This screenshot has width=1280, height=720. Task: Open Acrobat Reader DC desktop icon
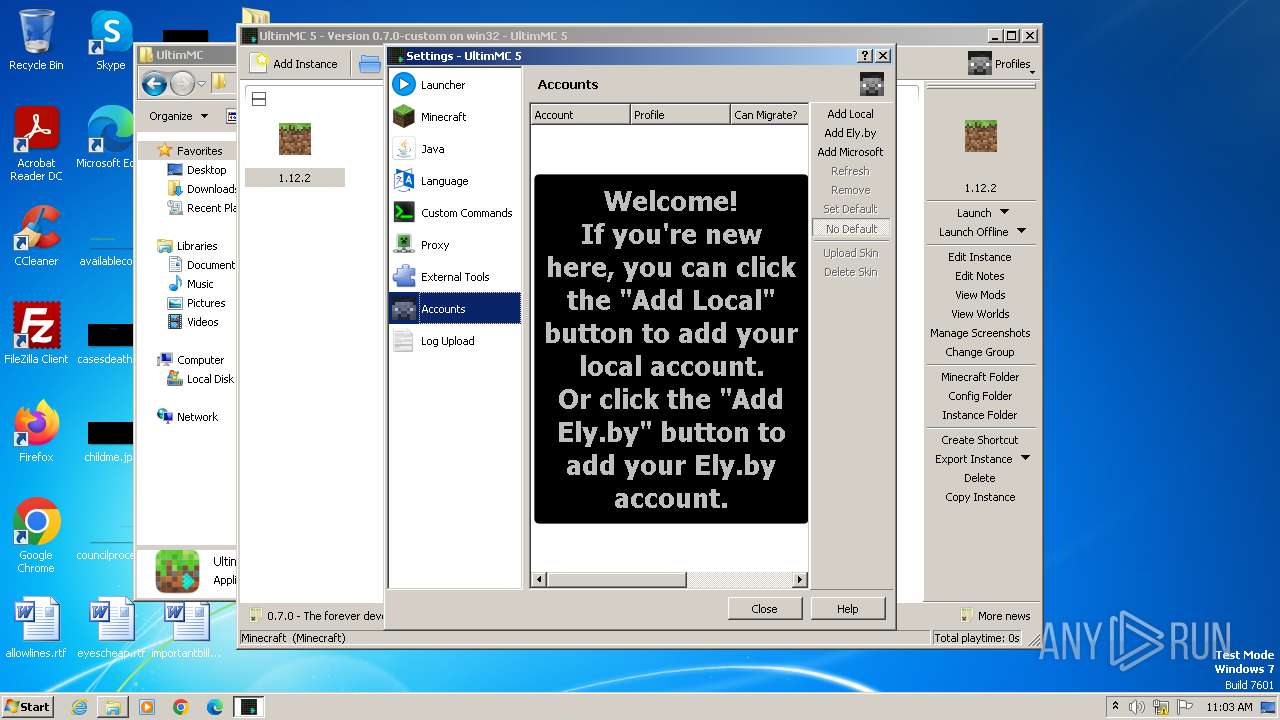pyautogui.click(x=36, y=143)
